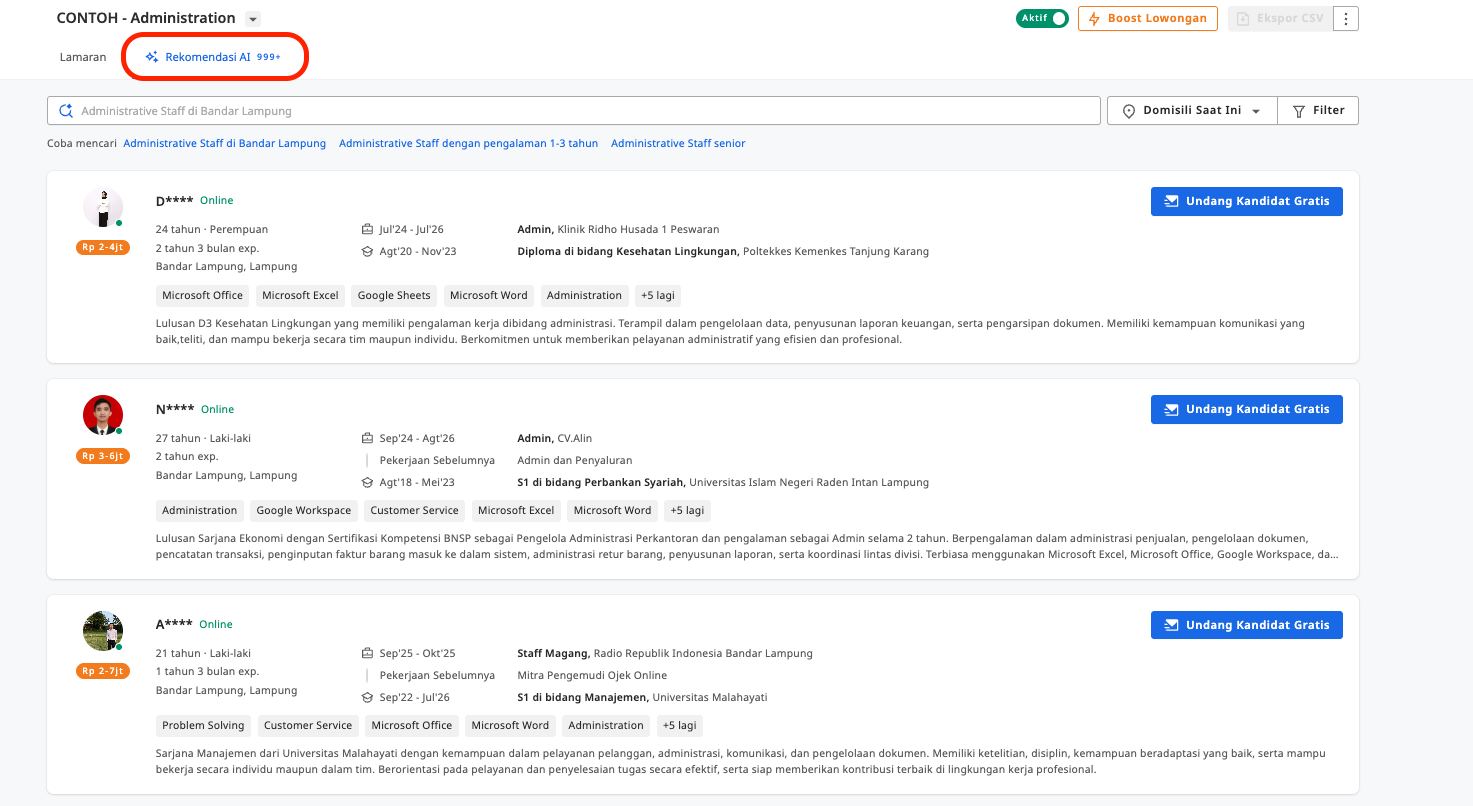The image size is (1473, 806).
Task: Click the Google Workspace skill tag
Action: point(304,510)
